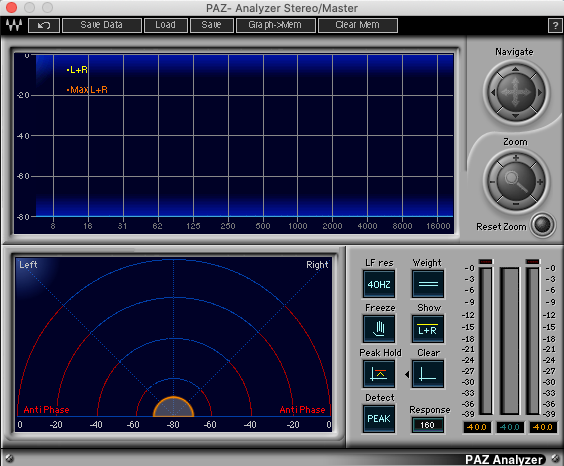Click the left level meter bar

[x=486, y=341]
